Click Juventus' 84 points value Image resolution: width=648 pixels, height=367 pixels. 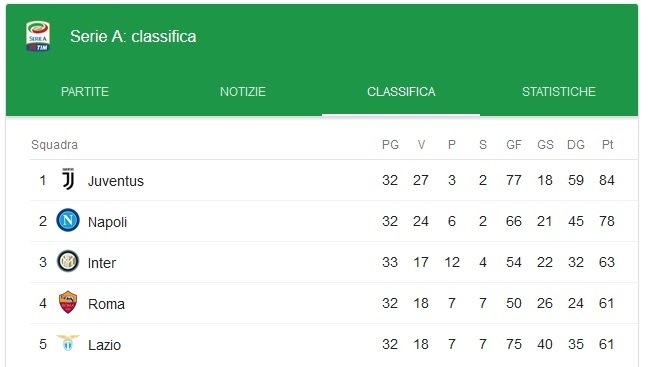point(607,180)
